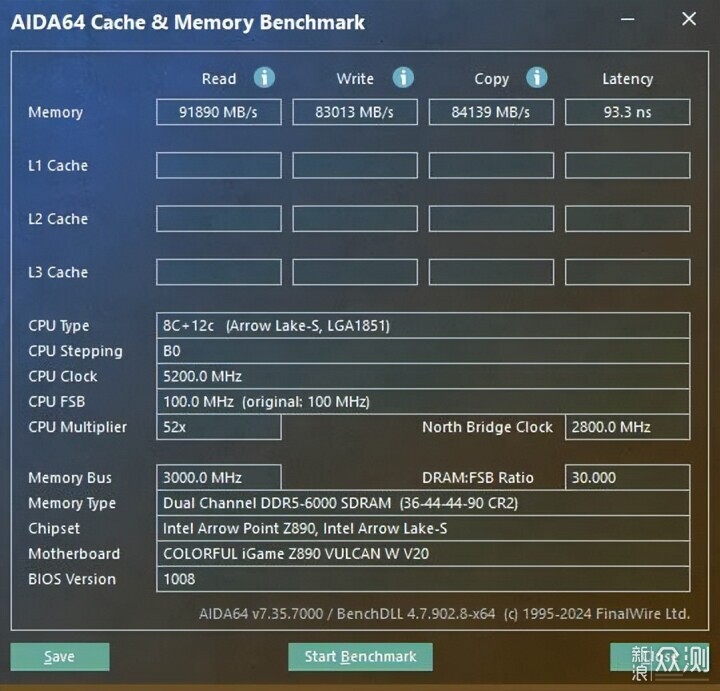The image size is (720, 691).
Task: Click the Read info icon
Action: [264, 78]
